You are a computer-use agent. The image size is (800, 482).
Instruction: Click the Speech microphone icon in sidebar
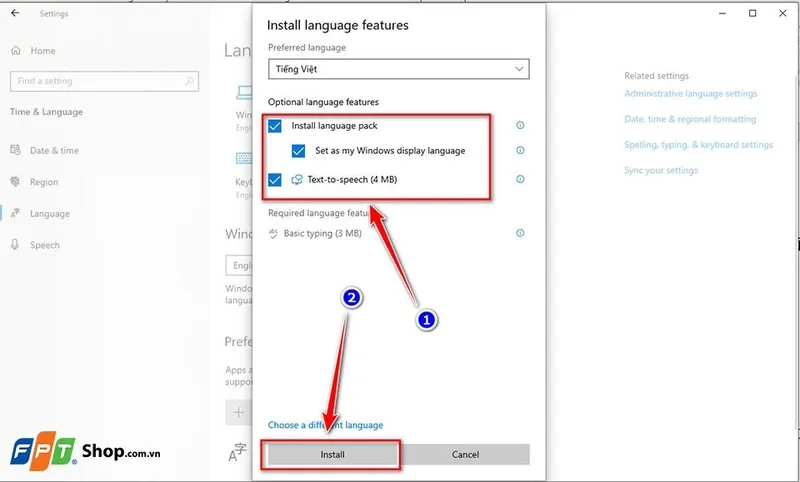coord(15,245)
